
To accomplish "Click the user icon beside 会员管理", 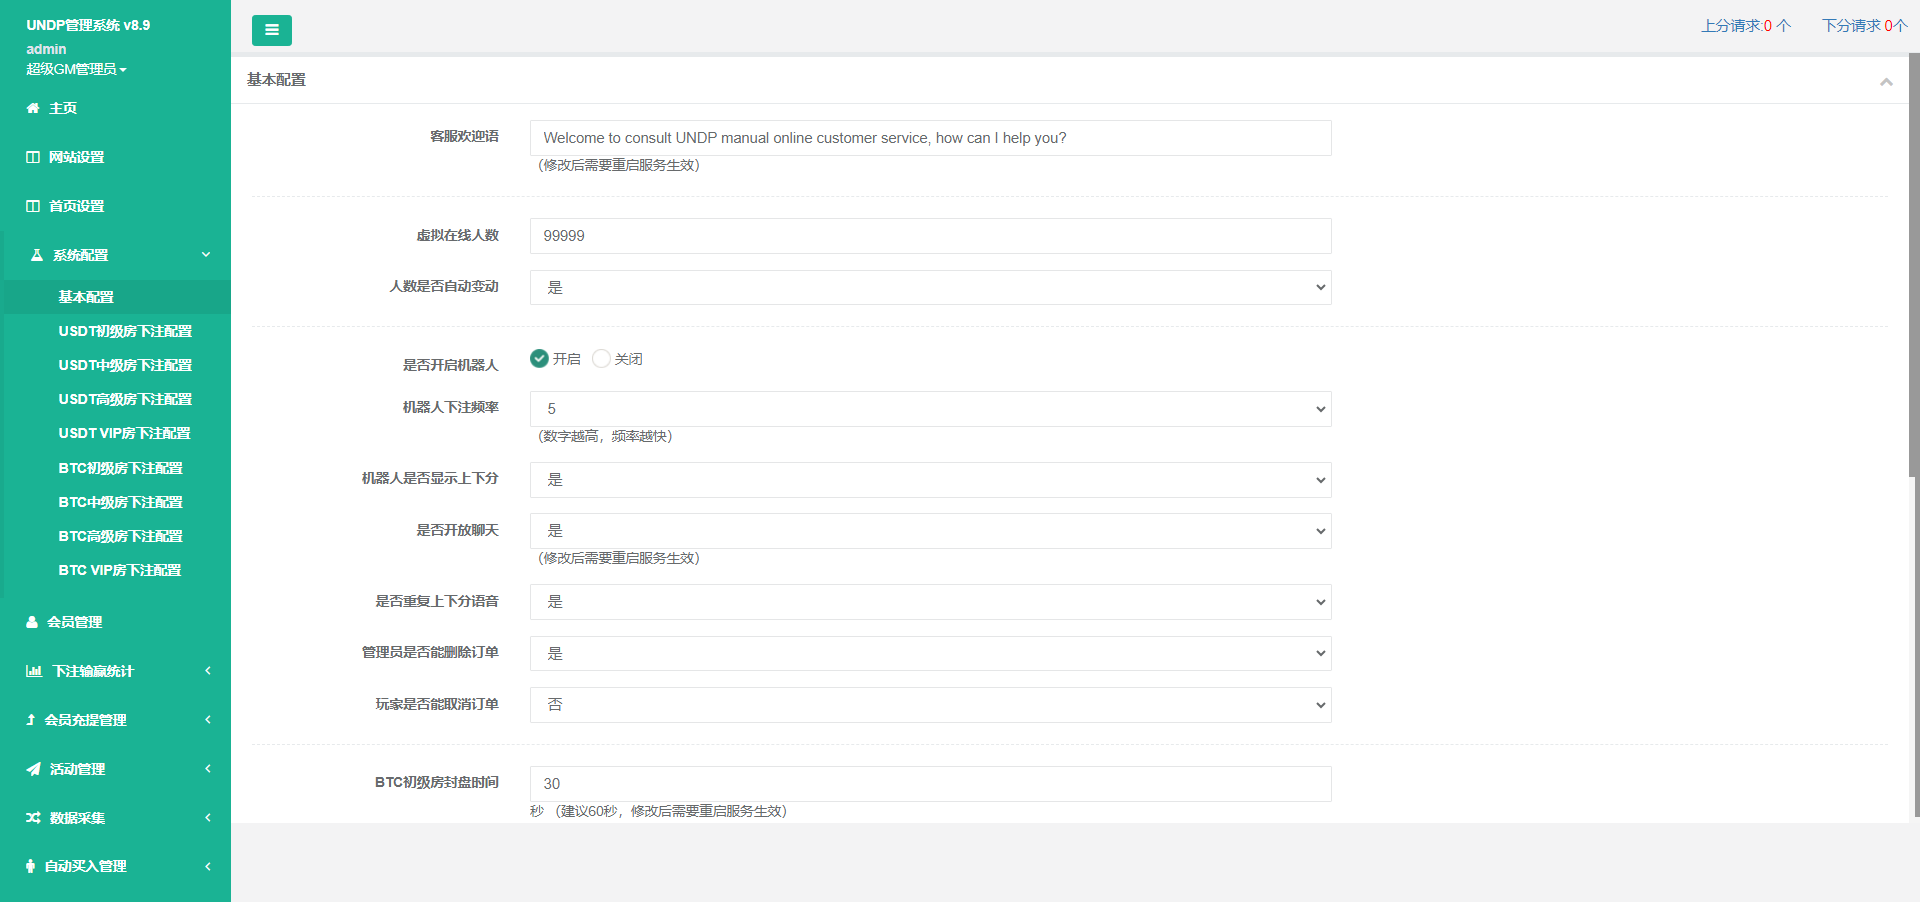I will (x=32, y=622).
